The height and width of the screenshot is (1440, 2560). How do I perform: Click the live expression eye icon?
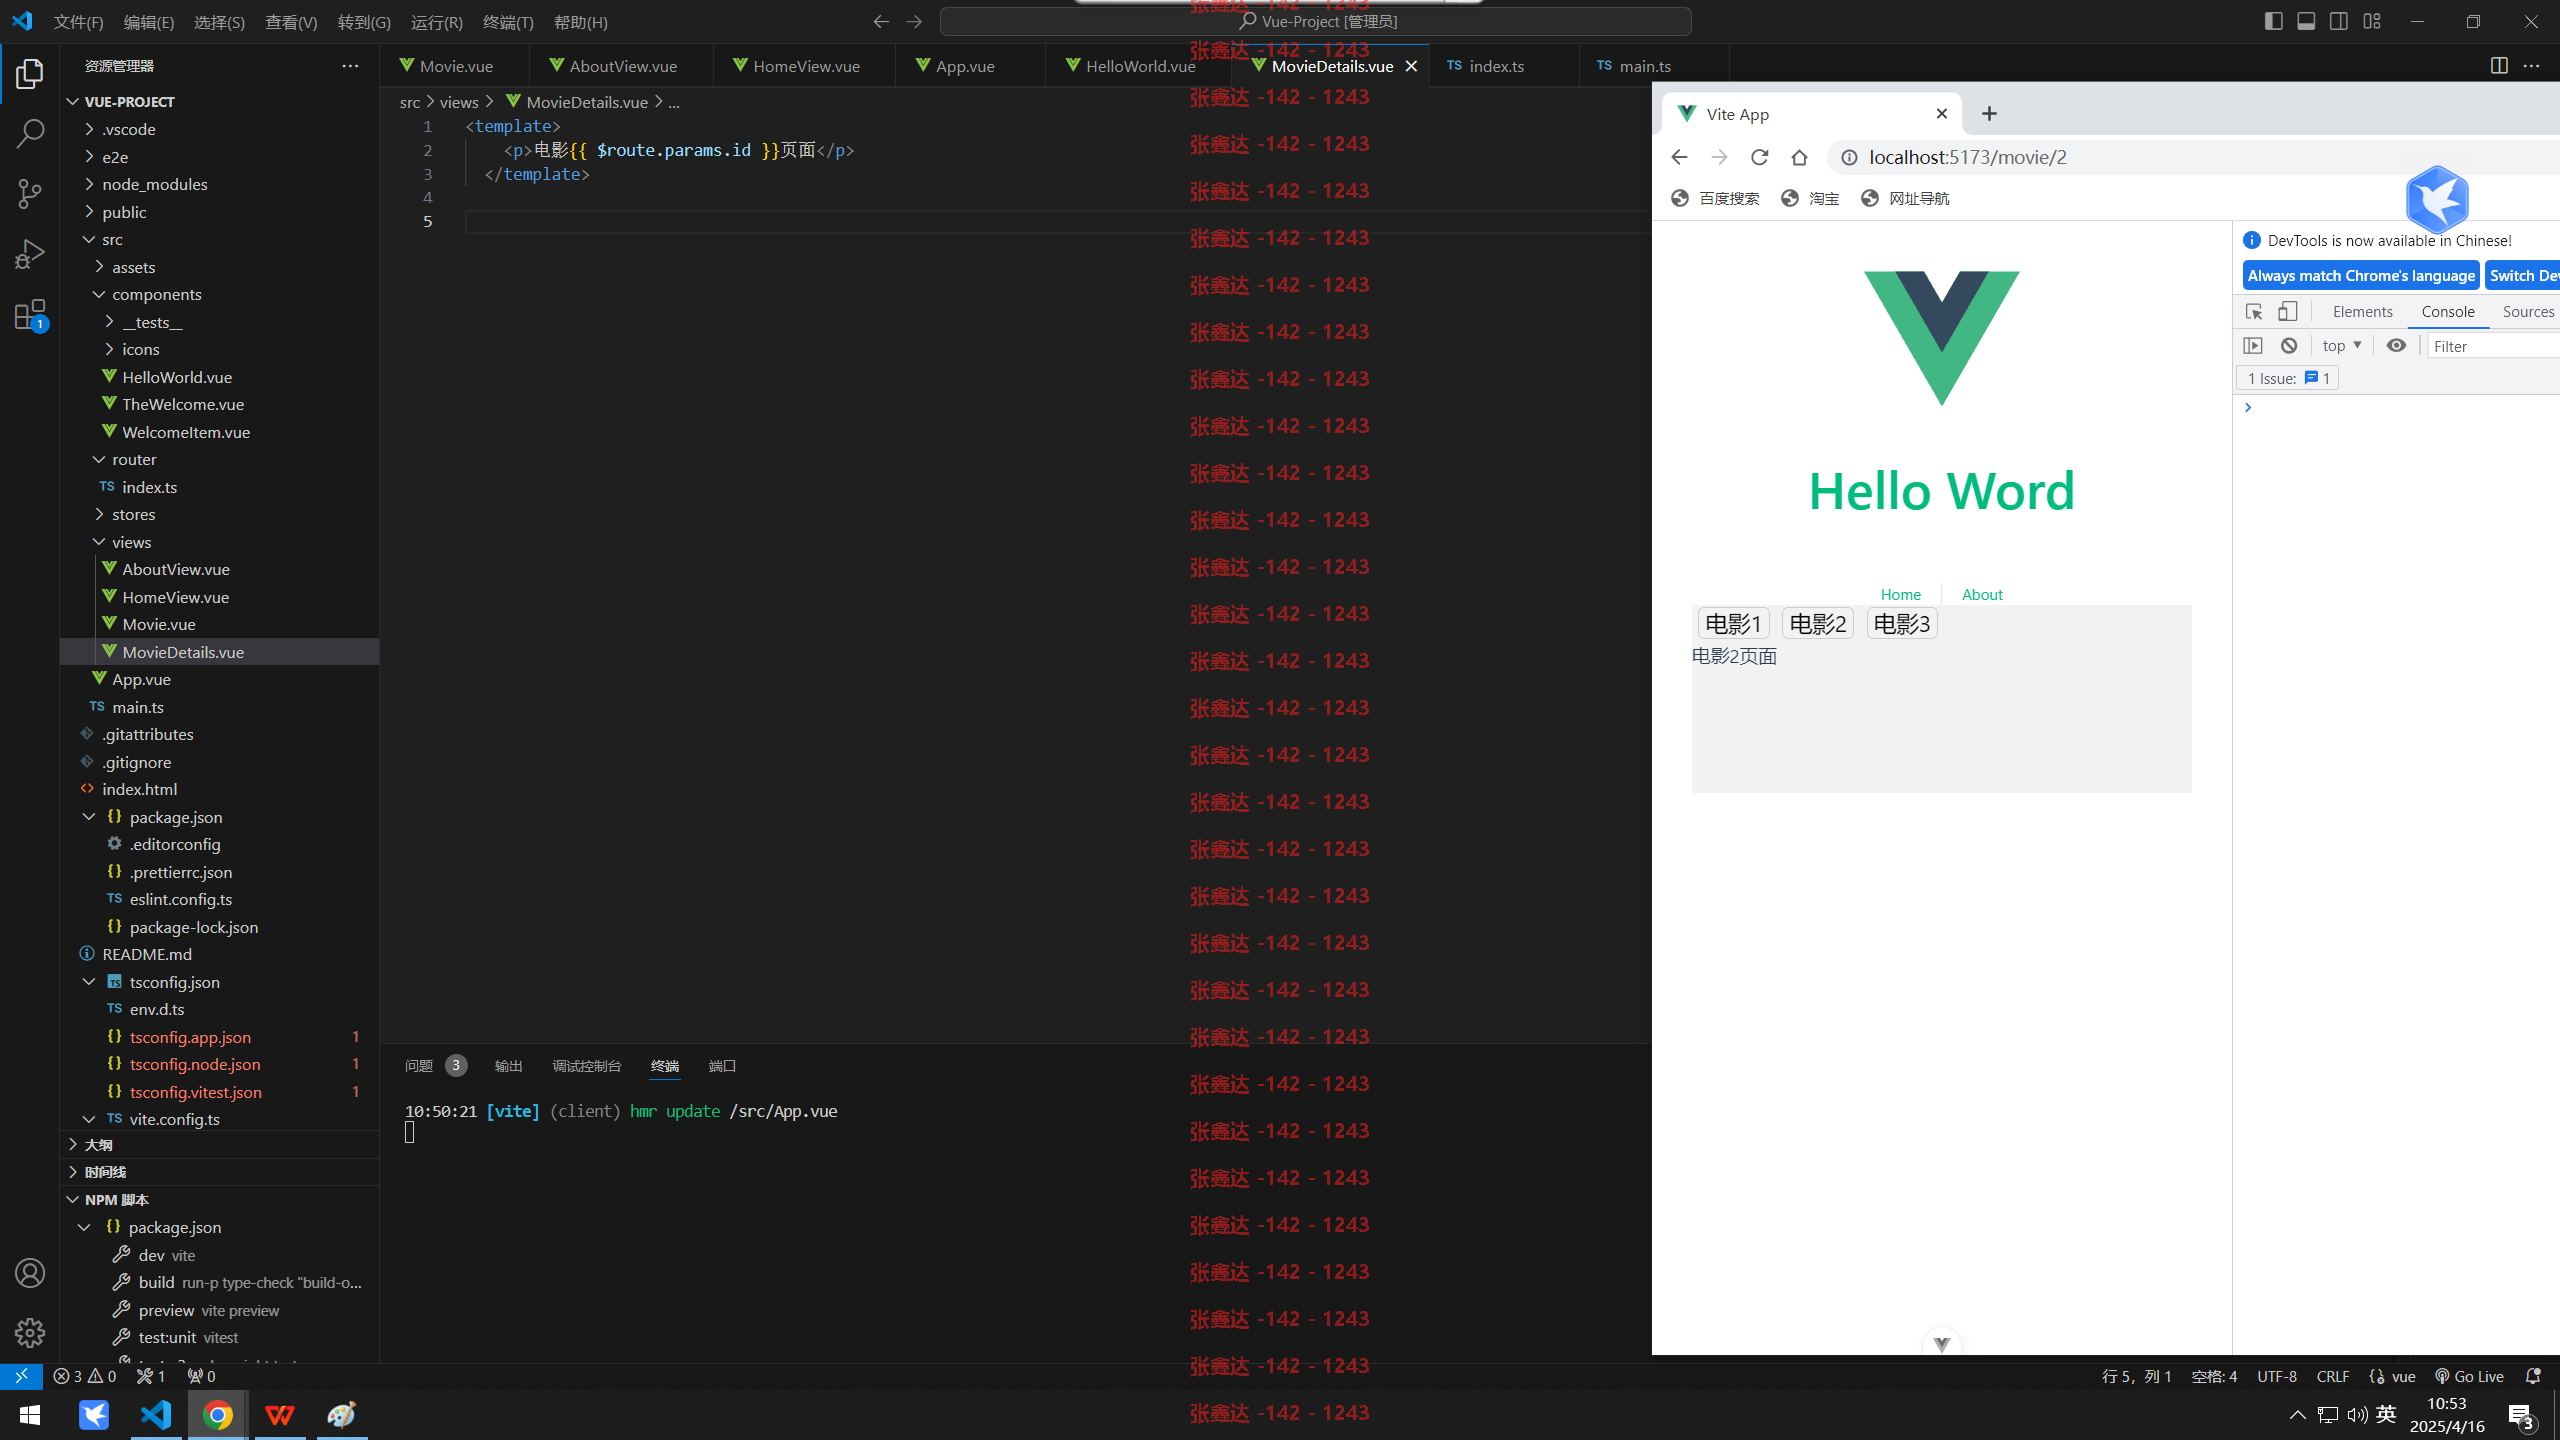[2396, 346]
